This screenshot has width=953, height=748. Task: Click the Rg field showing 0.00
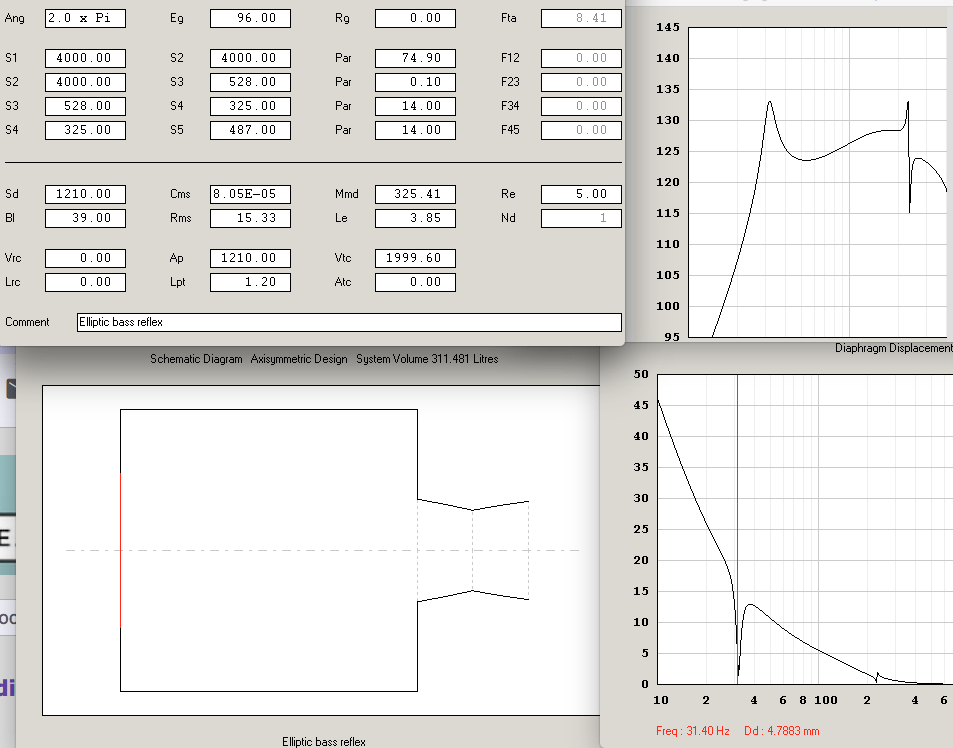pyautogui.click(x=415, y=18)
